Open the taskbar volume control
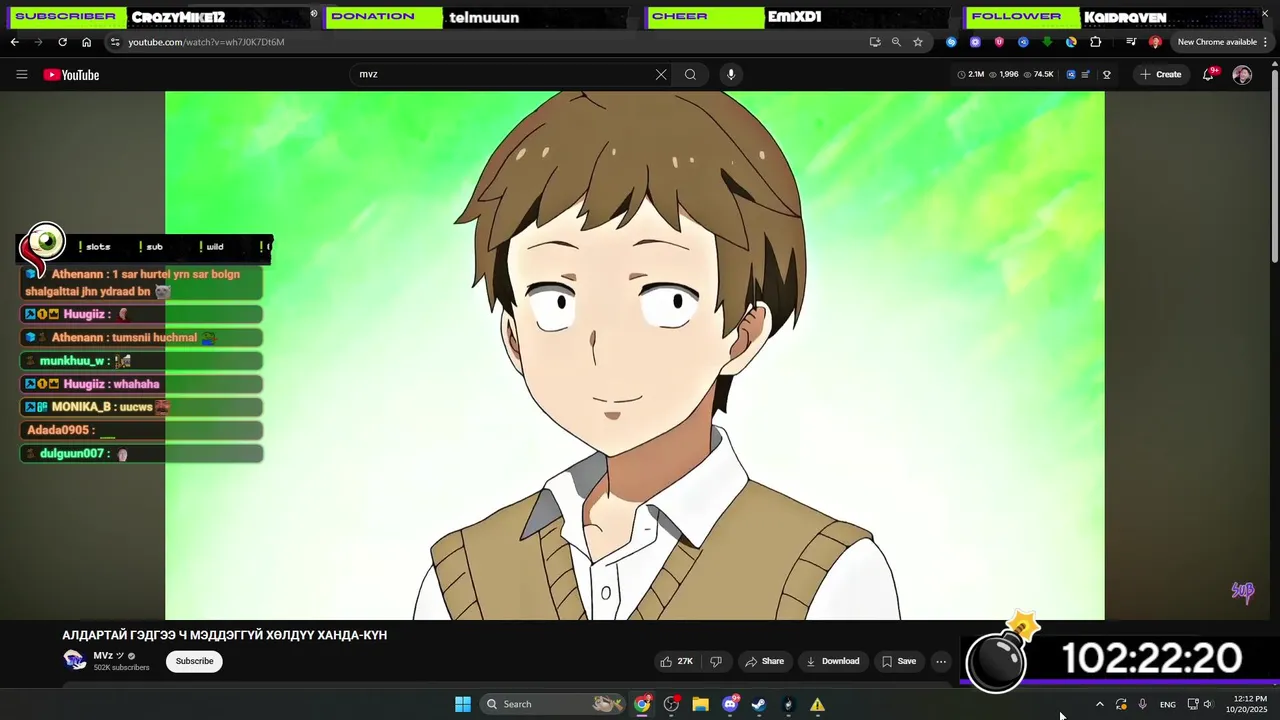Screen dimensions: 1280x720 1208,704
